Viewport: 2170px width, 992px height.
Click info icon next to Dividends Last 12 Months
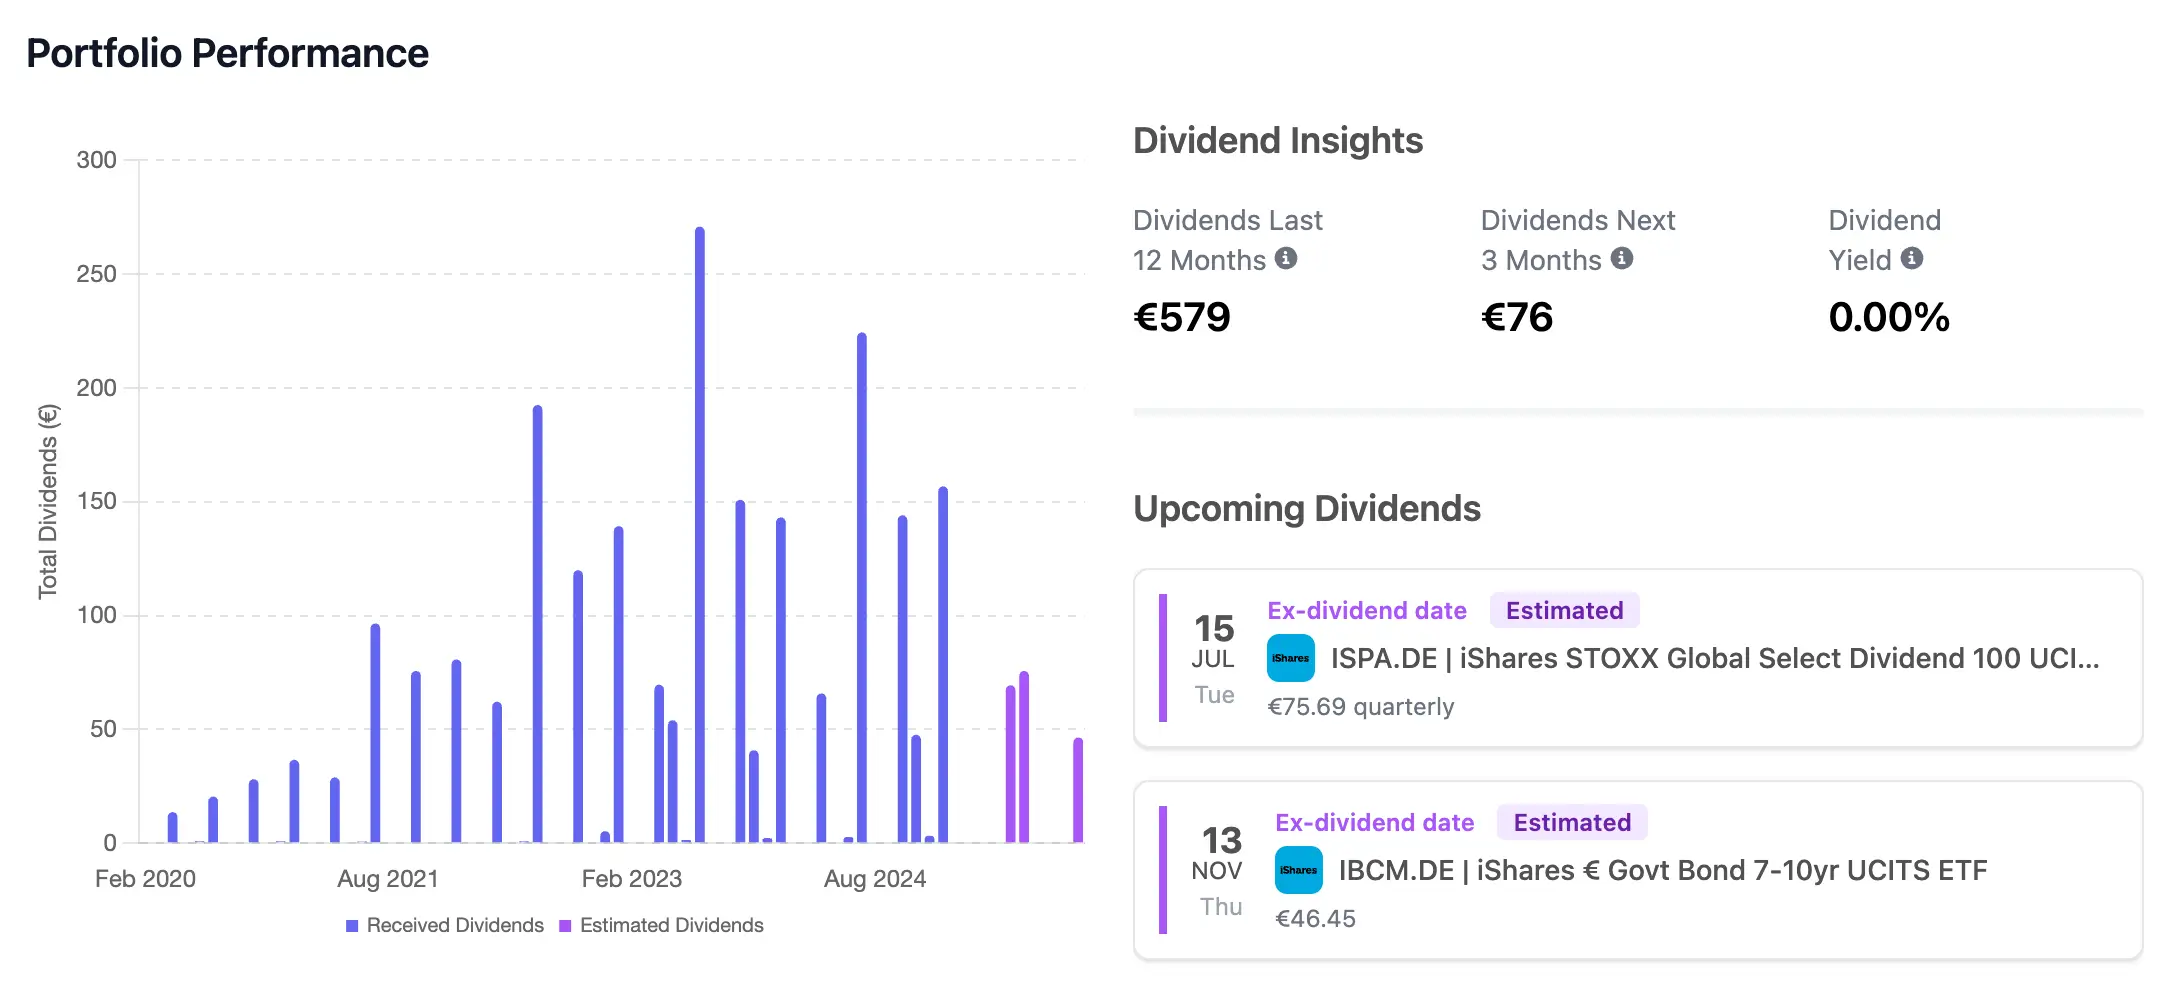point(1286,259)
